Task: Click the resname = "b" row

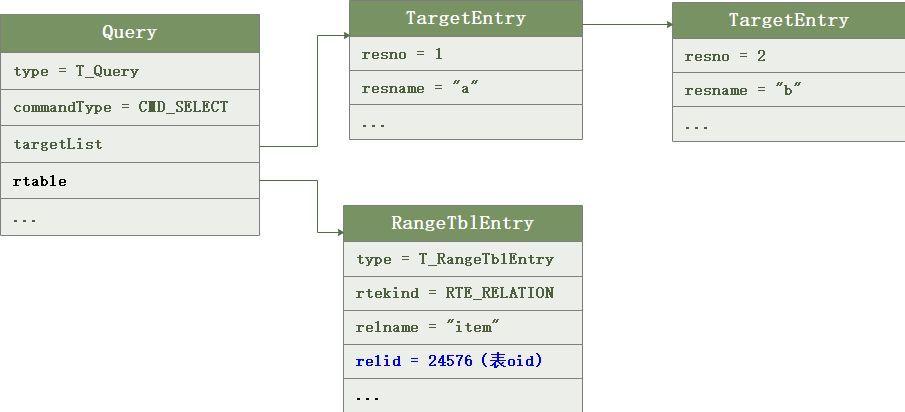Action: 788,90
